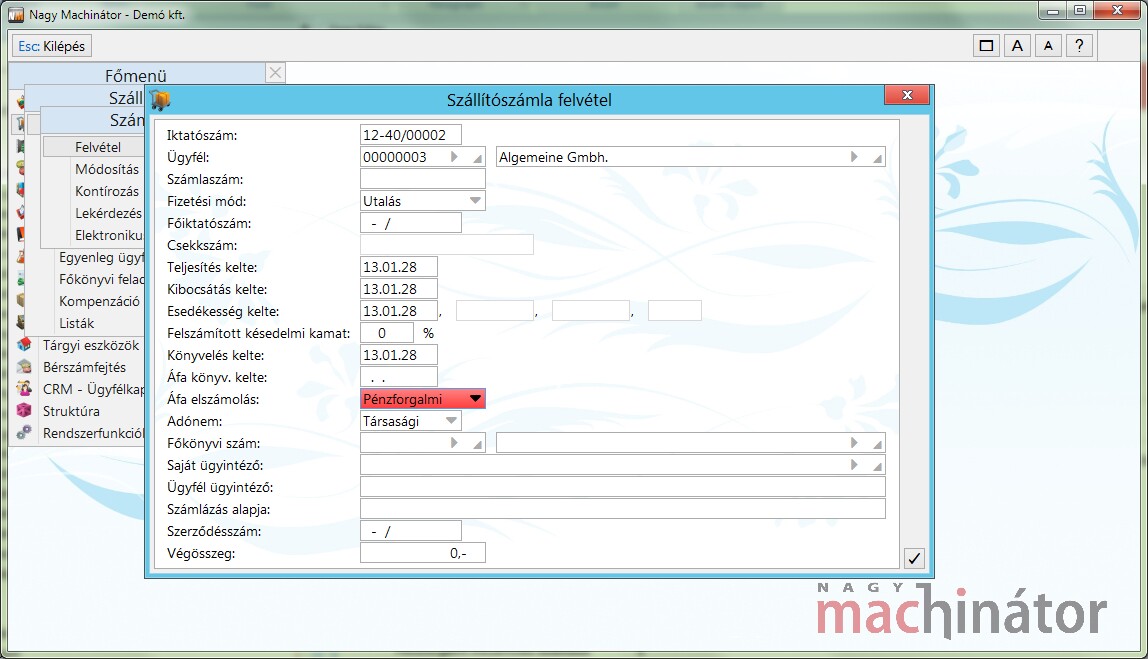This screenshot has width=1148, height=659.
Task: Expand the Főkönyvi szám code lookup arrow
Action: (x=455, y=443)
